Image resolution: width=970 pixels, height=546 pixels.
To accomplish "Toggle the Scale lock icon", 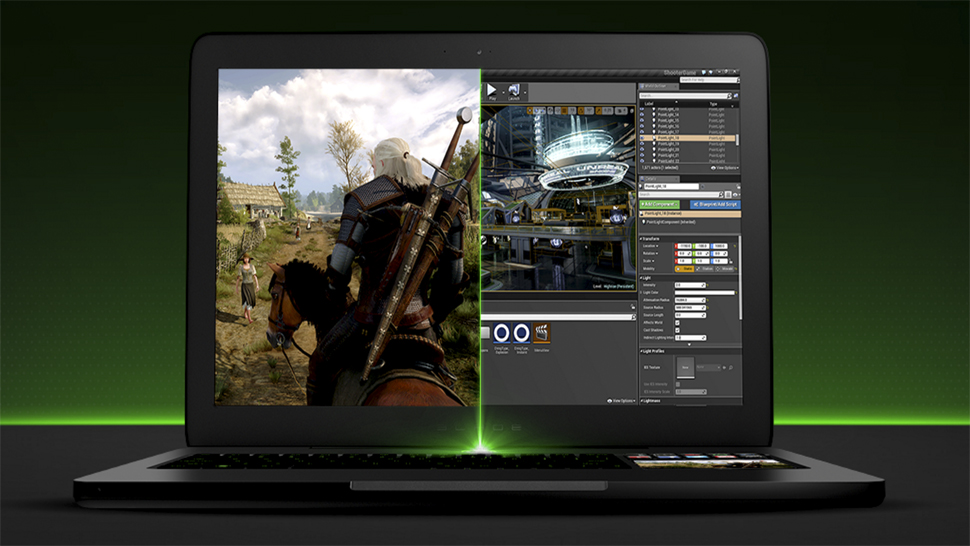I will pos(731,262).
